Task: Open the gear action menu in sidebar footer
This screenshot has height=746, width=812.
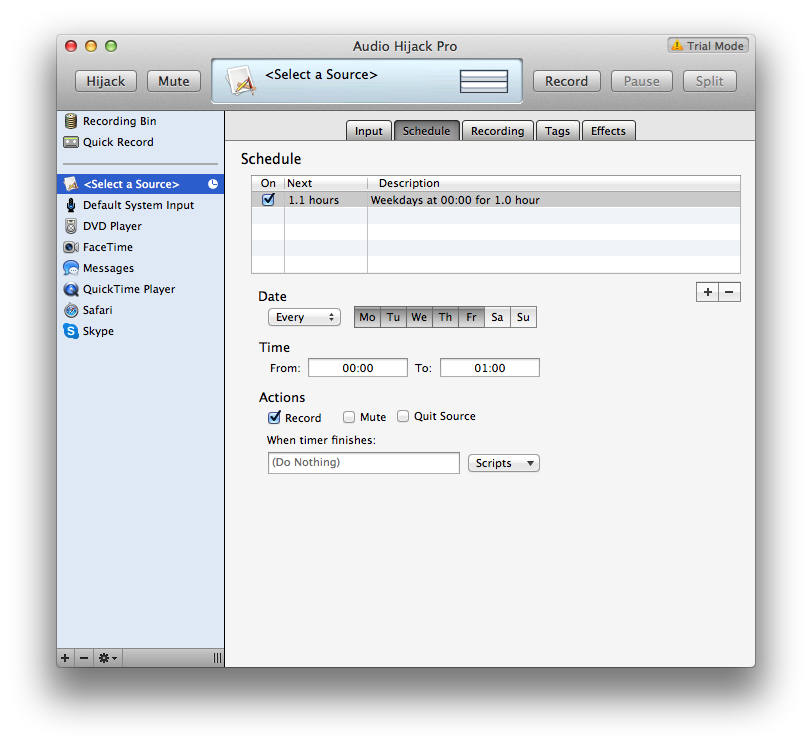Action: [x=107, y=658]
